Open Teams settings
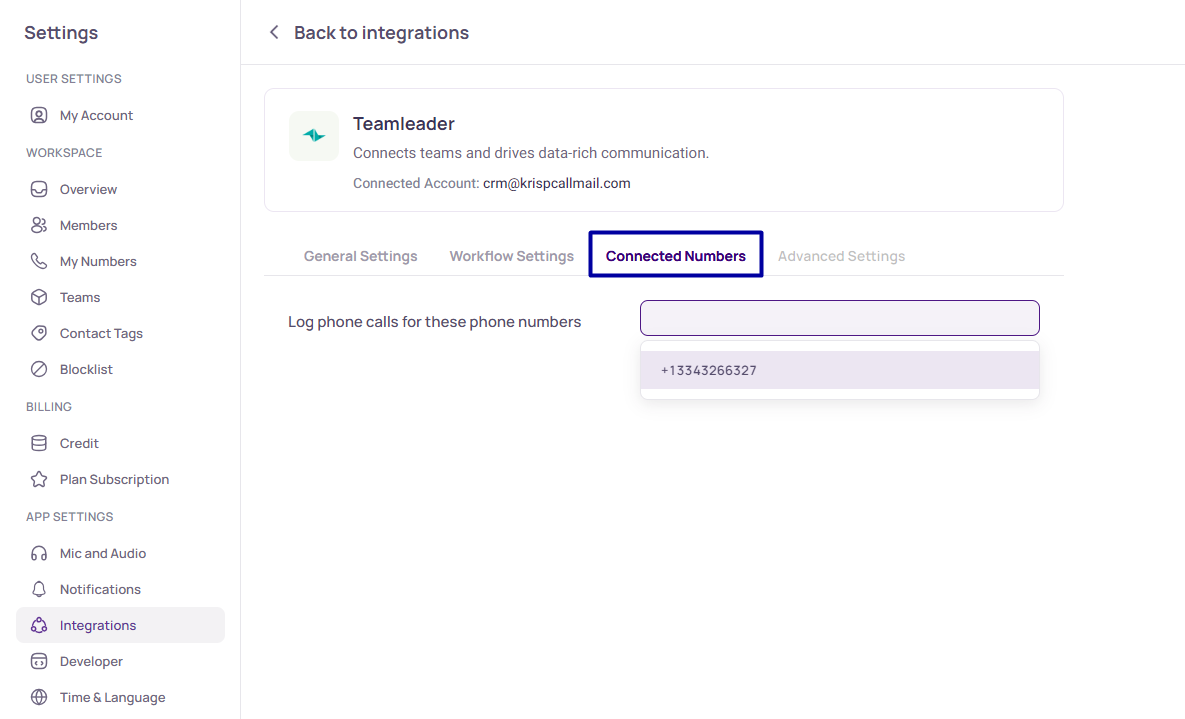1185x719 pixels. coord(80,298)
